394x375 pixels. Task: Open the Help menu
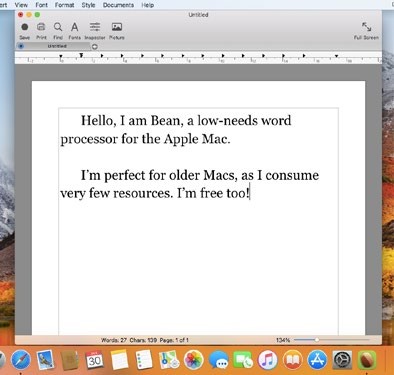(147, 5)
